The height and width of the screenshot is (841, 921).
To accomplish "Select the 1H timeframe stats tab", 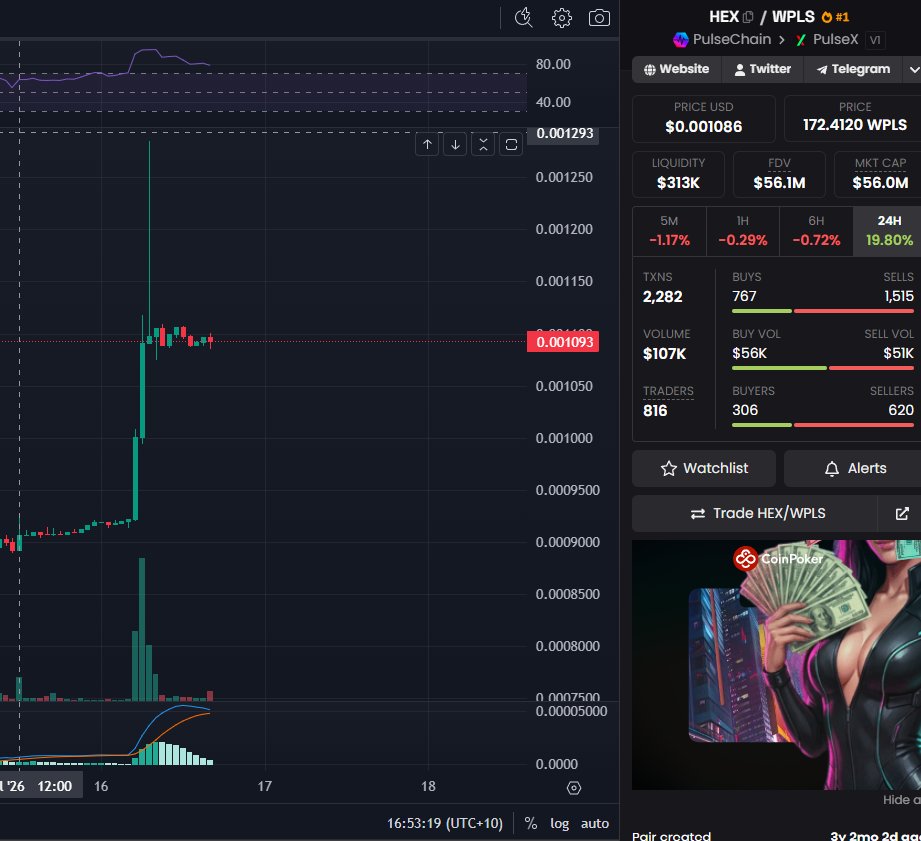I will 742,231.
